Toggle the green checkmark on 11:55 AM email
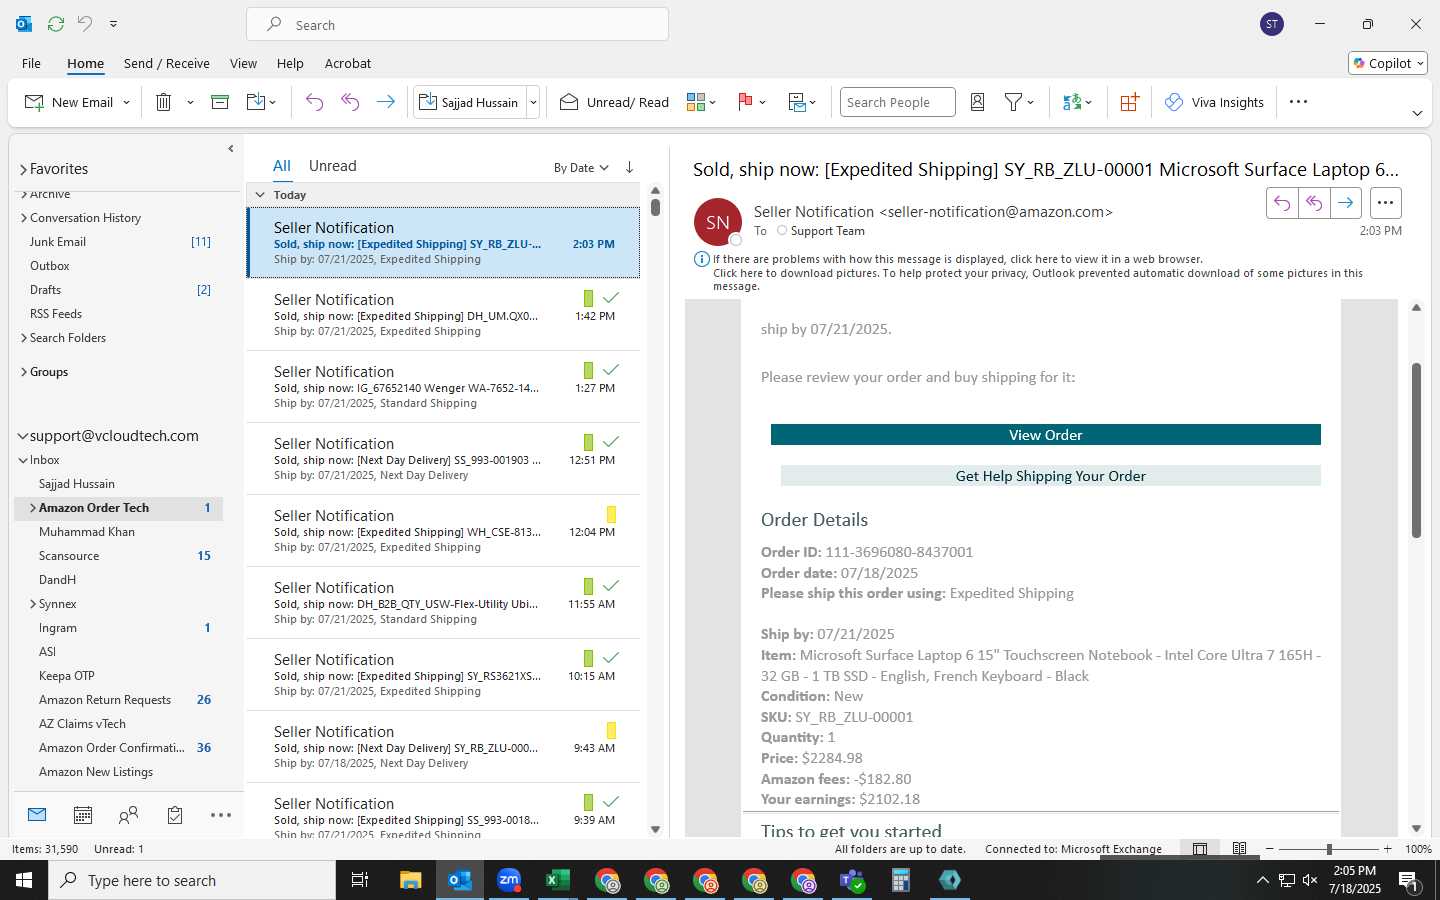Screen dimensions: 1440x900 pyautogui.click(x=611, y=586)
